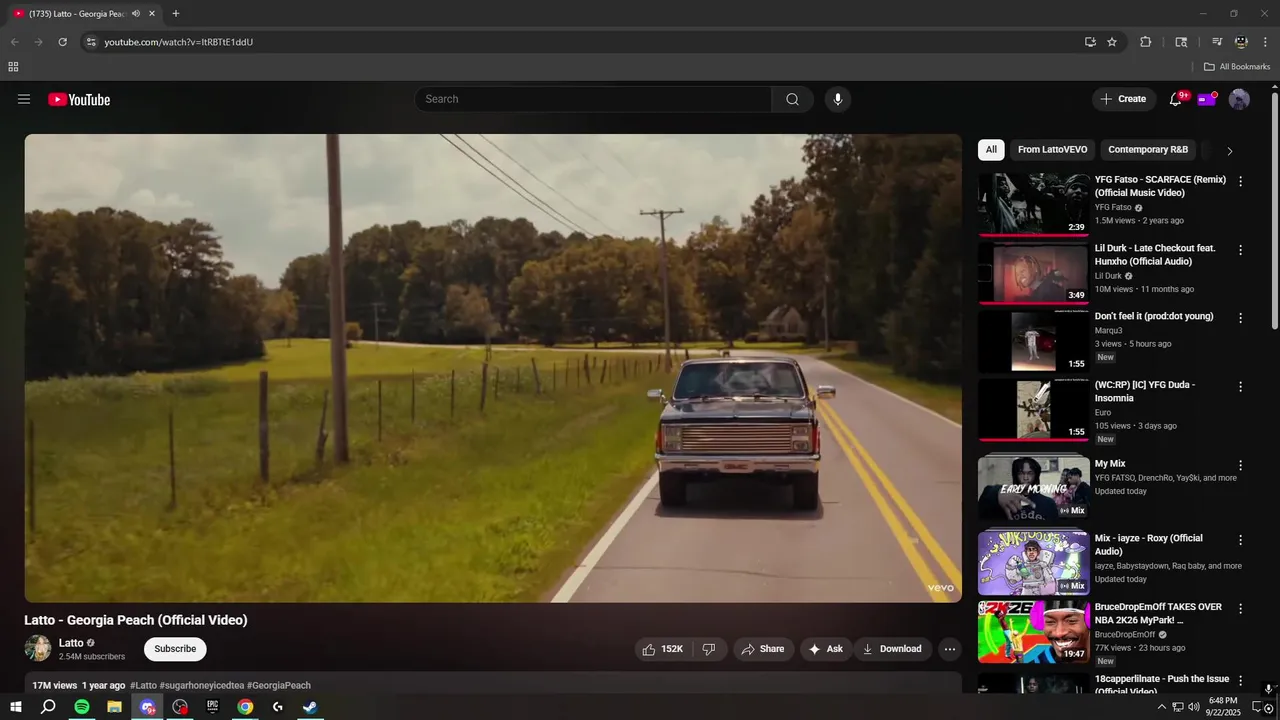Open YouTube notifications bell
The width and height of the screenshot is (1280, 720).
[1176, 99]
